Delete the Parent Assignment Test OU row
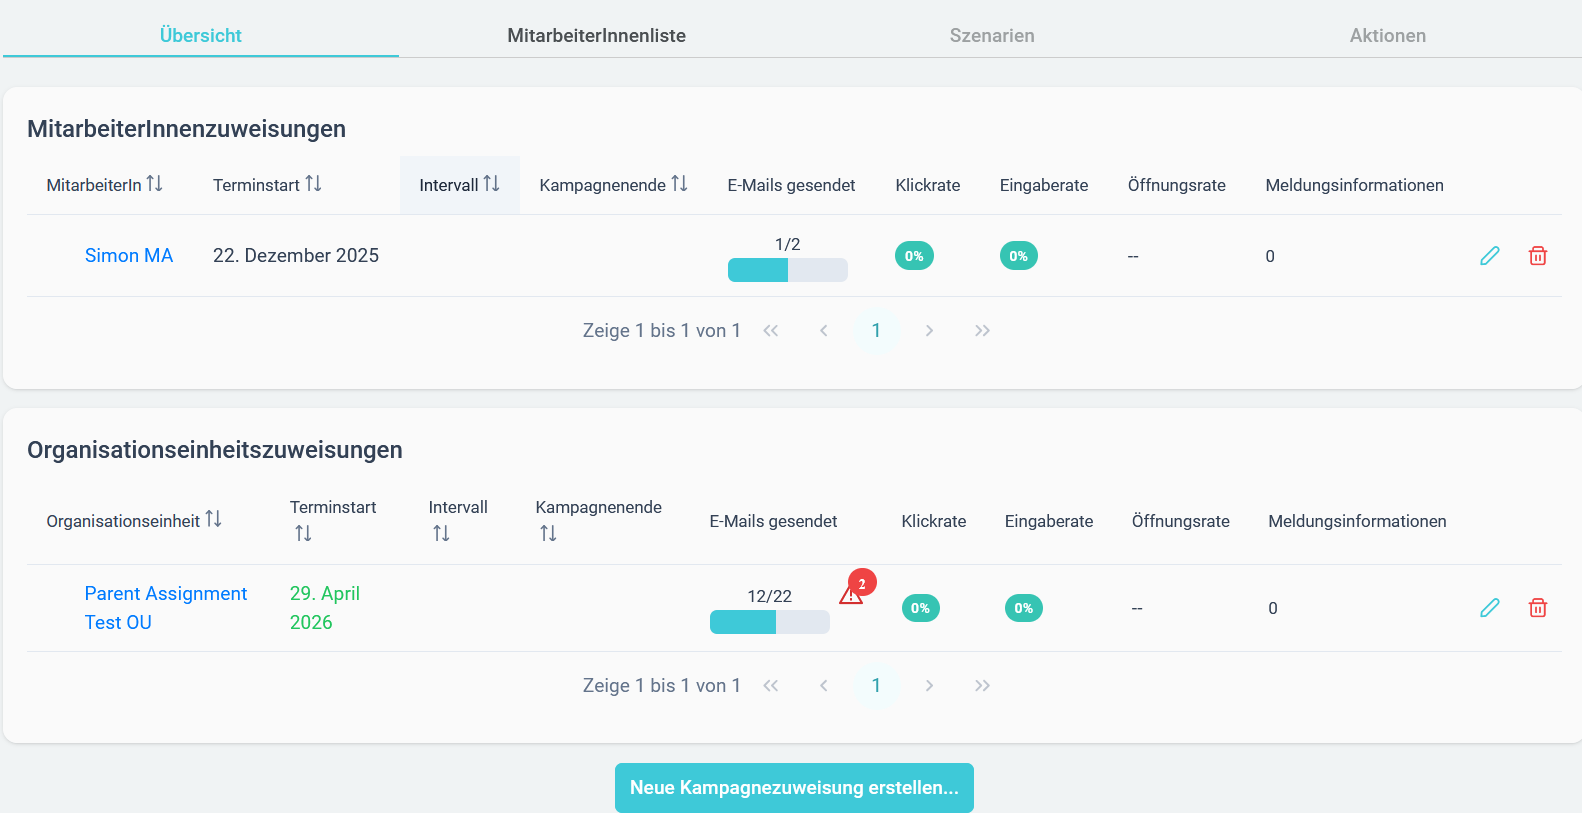This screenshot has width=1582, height=813. 1538,608
